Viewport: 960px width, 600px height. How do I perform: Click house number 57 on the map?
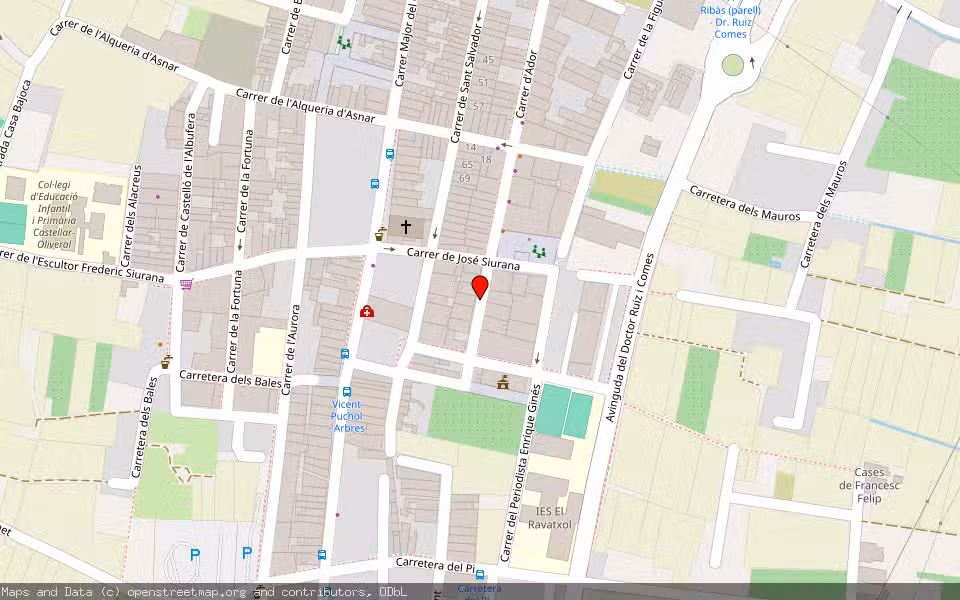[479, 106]
